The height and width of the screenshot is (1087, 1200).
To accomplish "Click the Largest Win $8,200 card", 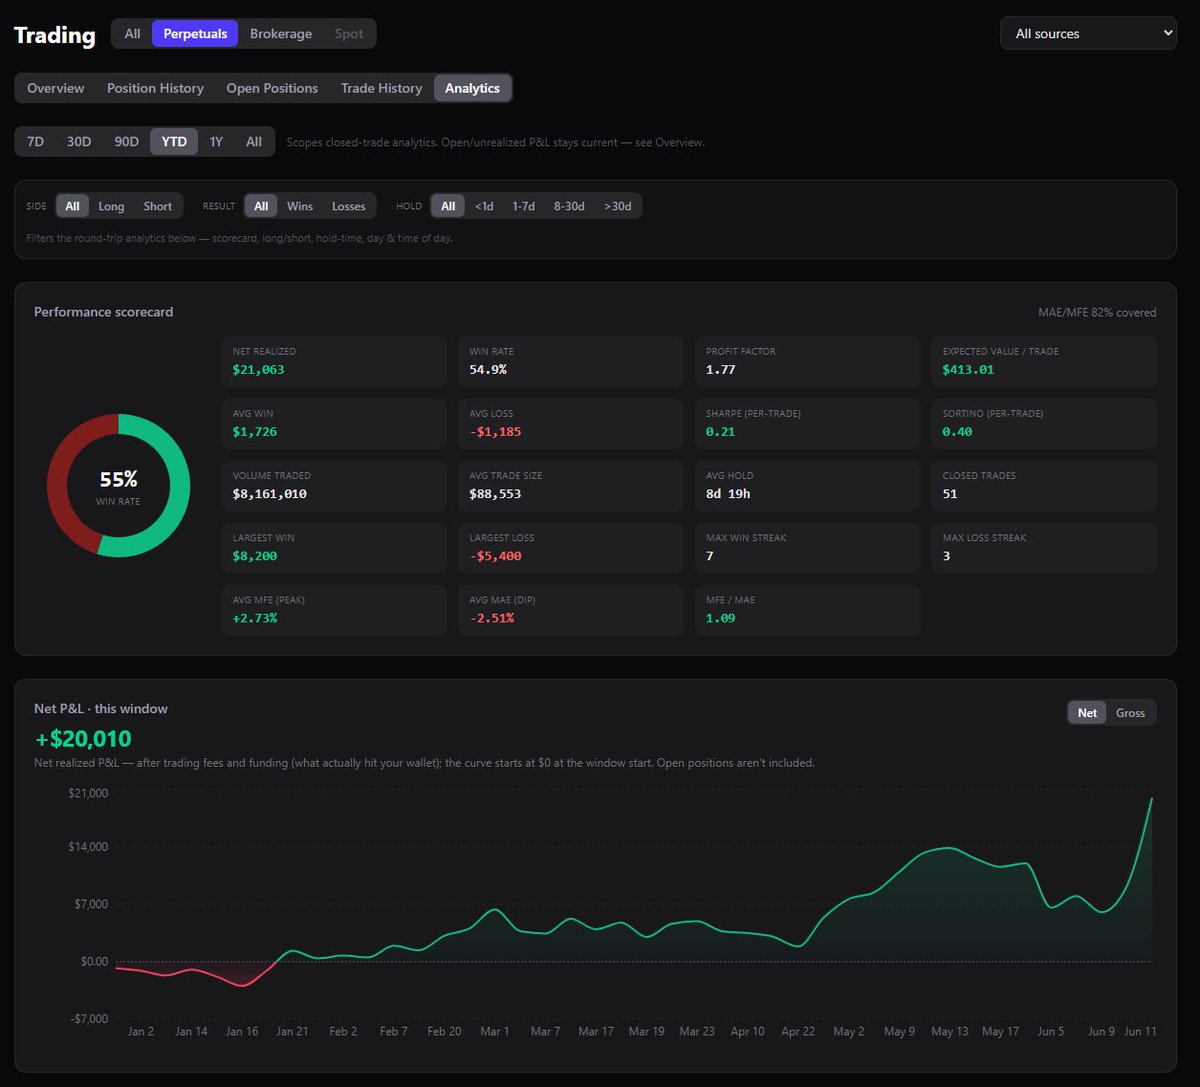I will click(334, 547).
